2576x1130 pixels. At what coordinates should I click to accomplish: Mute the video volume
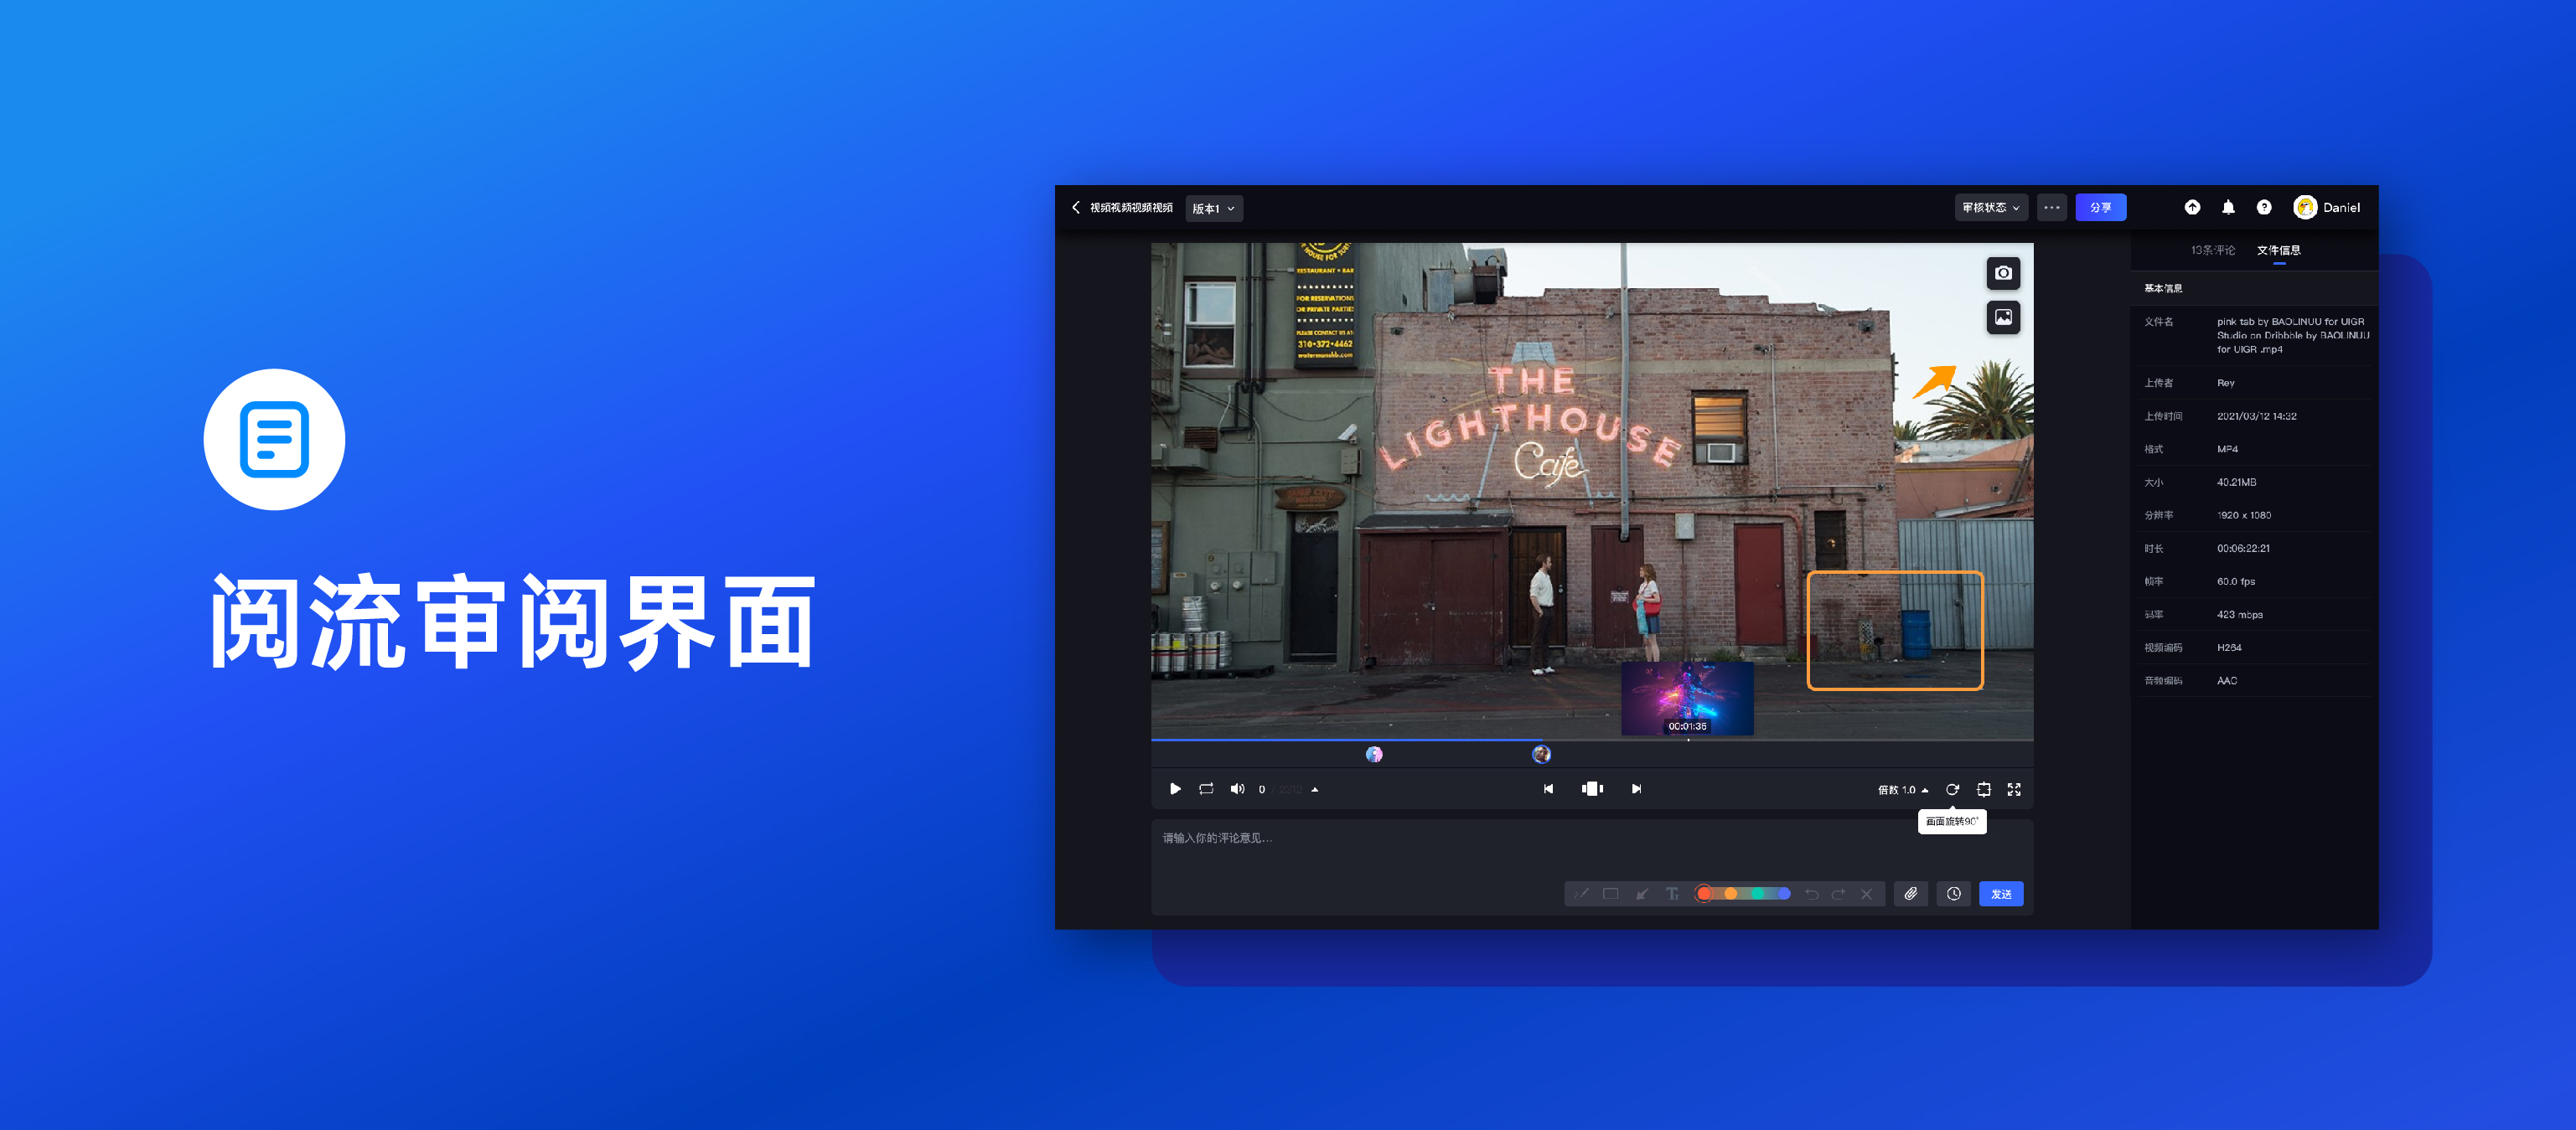pyautogui.click(x=1237, y=789)
